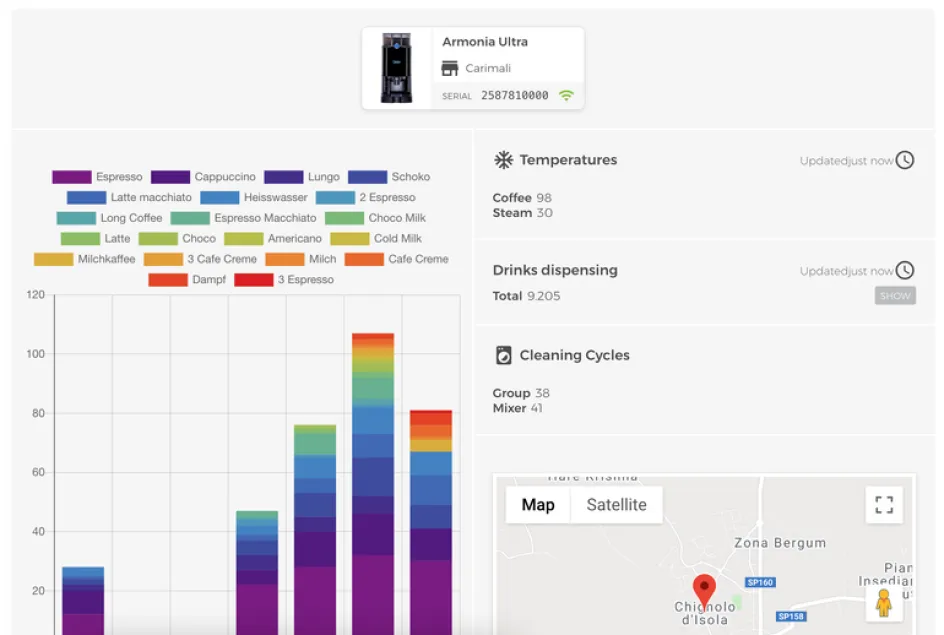Click the Street View pegman icon
Viewport: 944px width, 635px height.
[883, 603]
